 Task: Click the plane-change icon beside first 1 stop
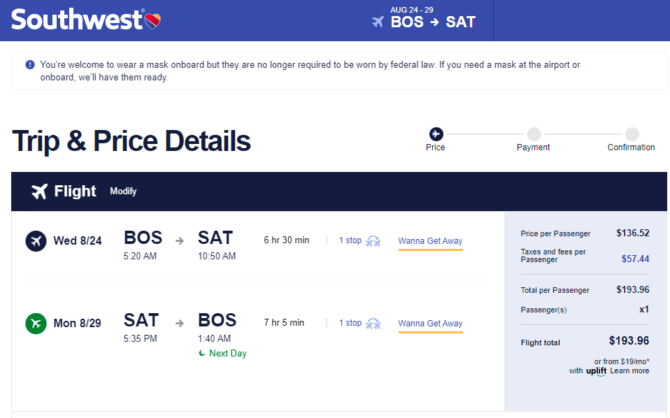point(373,241)
